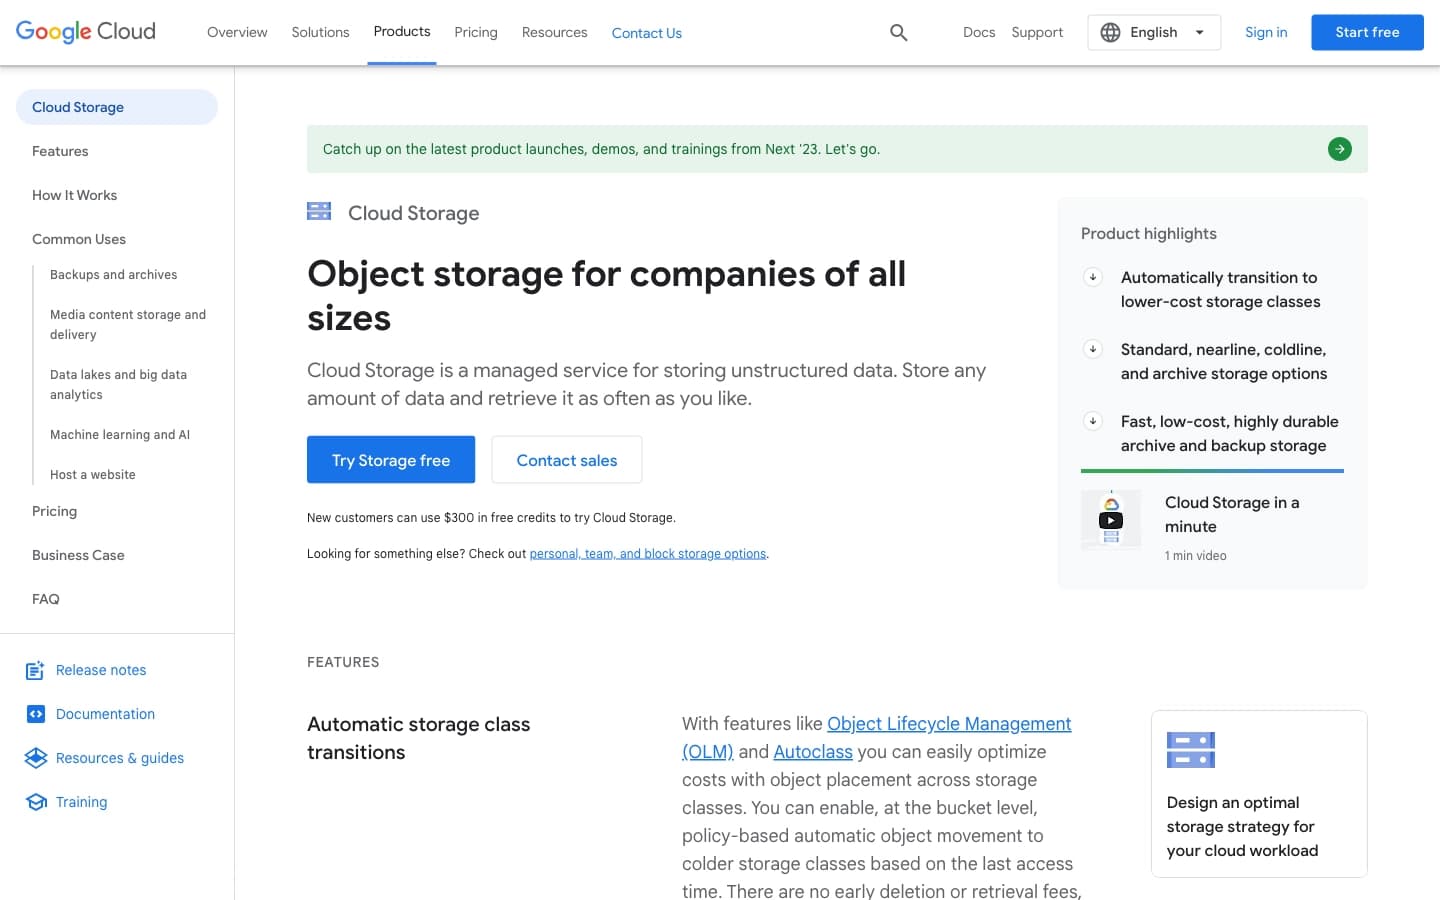Play the Cloud Storage in a minute video
Screen dimensions: 1440x900
pos(1111,520)
